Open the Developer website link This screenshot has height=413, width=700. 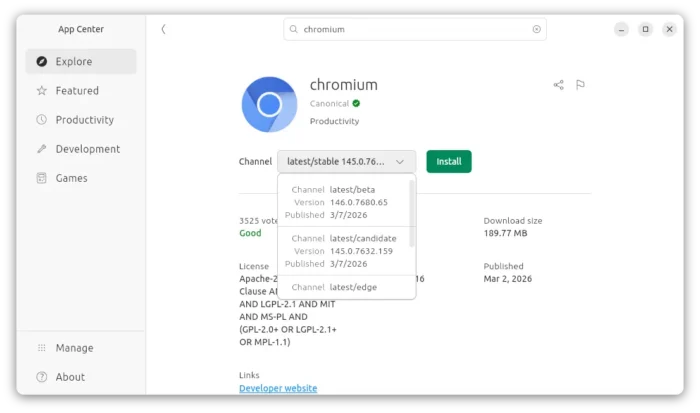278,388
